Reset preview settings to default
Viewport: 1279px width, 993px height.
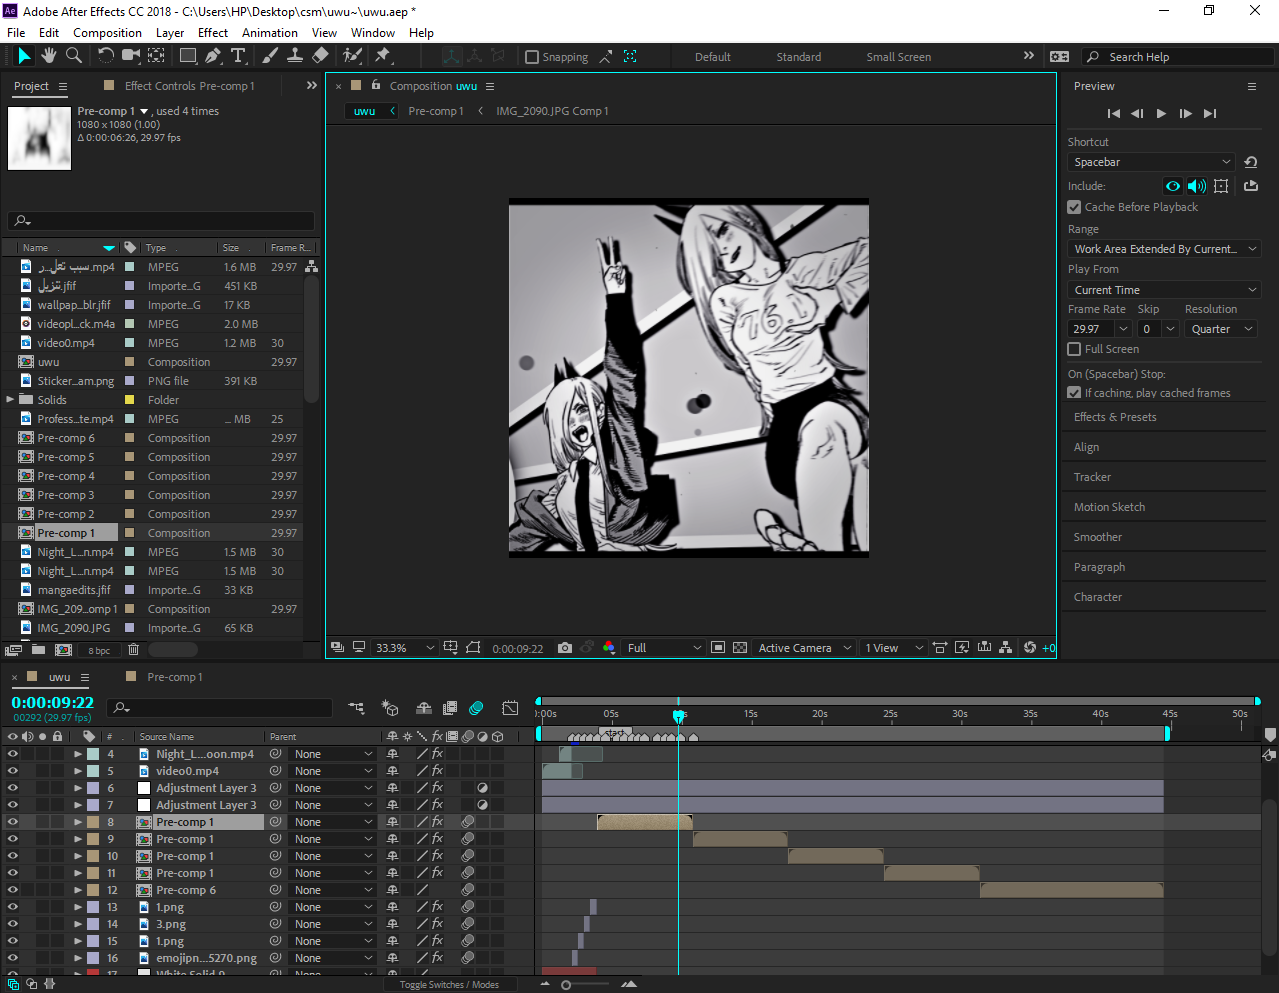(1250, 162)
